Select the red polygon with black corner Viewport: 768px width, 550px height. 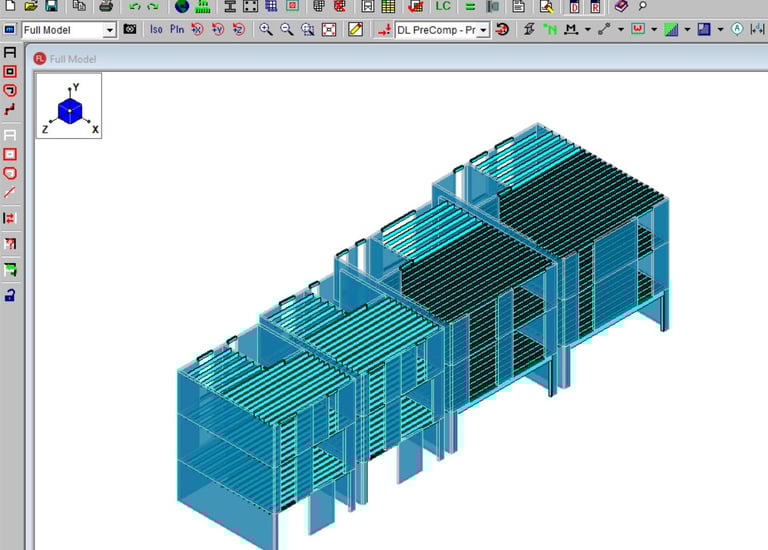pyautogui.click(x=10, y=90)
